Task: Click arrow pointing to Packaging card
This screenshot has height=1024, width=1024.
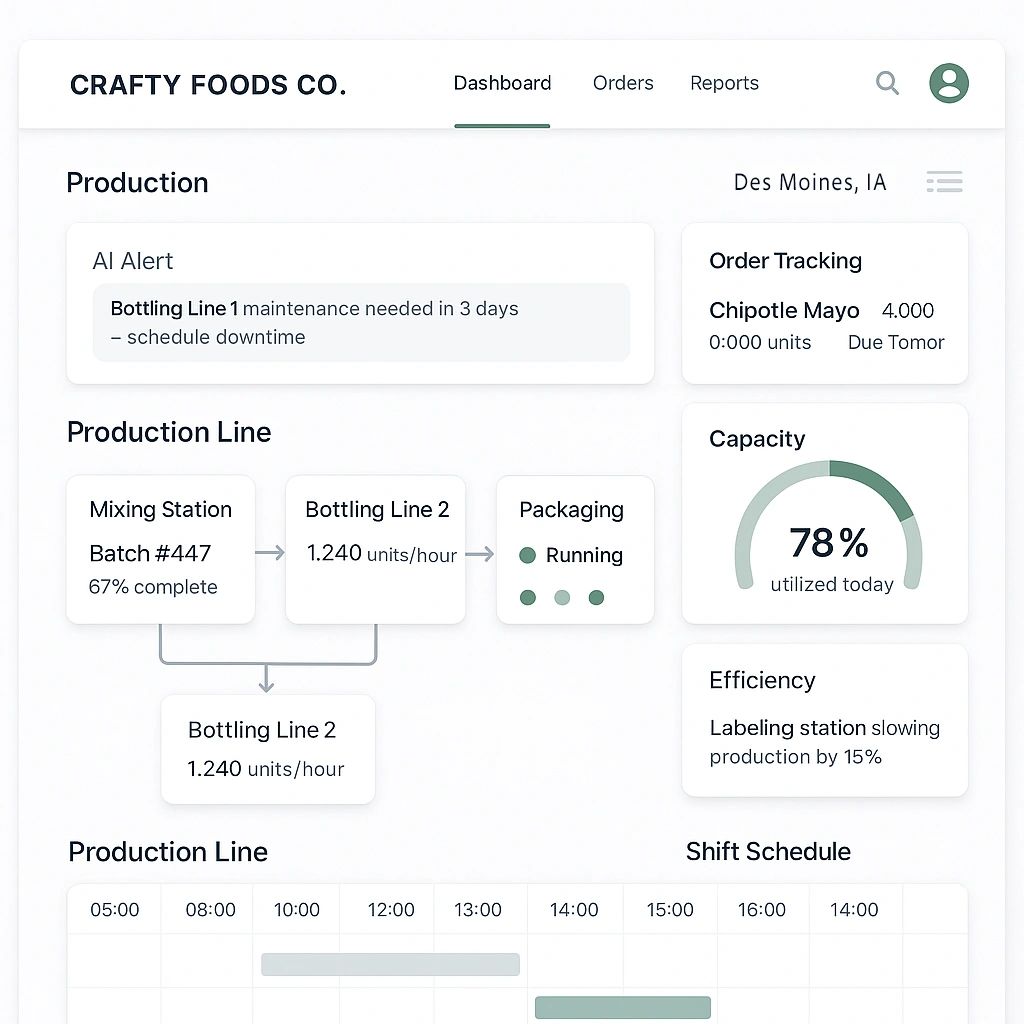Action: [x=480, y=554]
